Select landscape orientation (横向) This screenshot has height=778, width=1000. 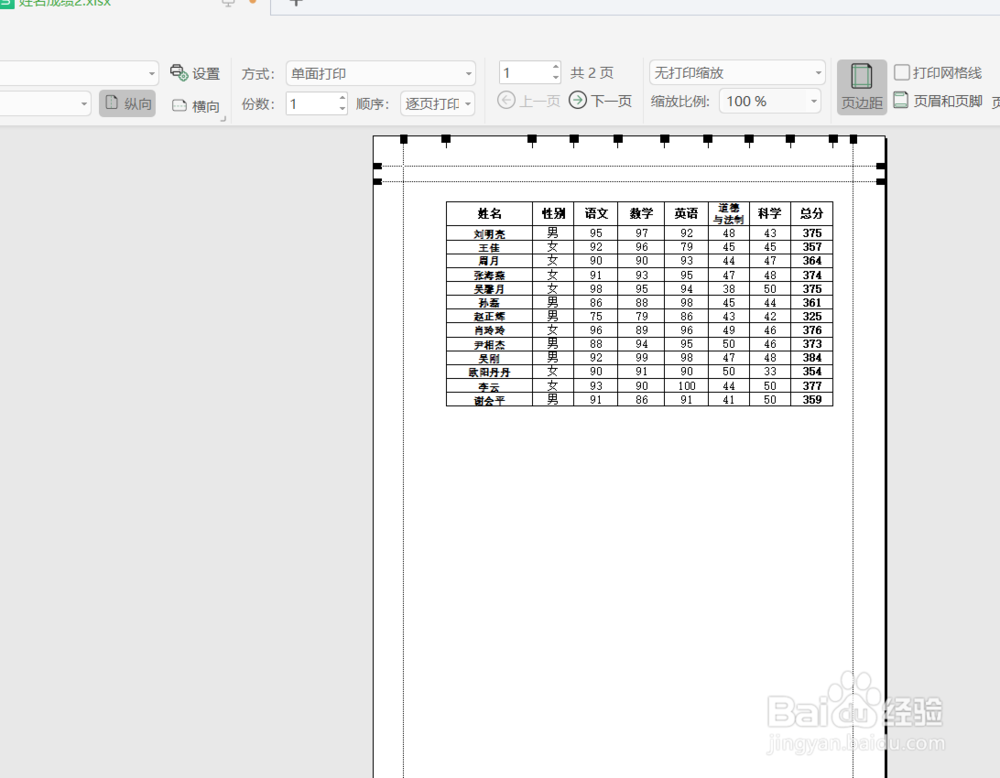pos(195,106)
